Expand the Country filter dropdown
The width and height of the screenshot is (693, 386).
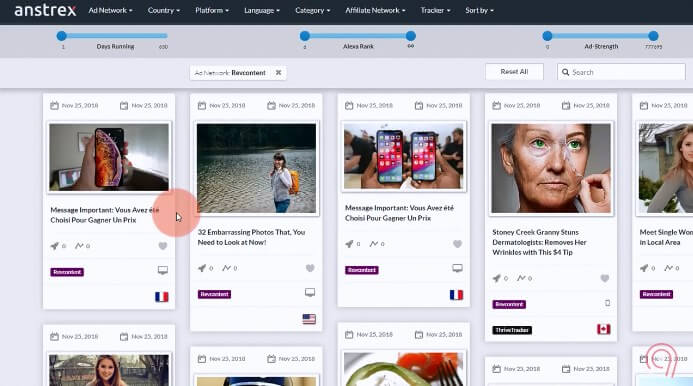point(164,10)
